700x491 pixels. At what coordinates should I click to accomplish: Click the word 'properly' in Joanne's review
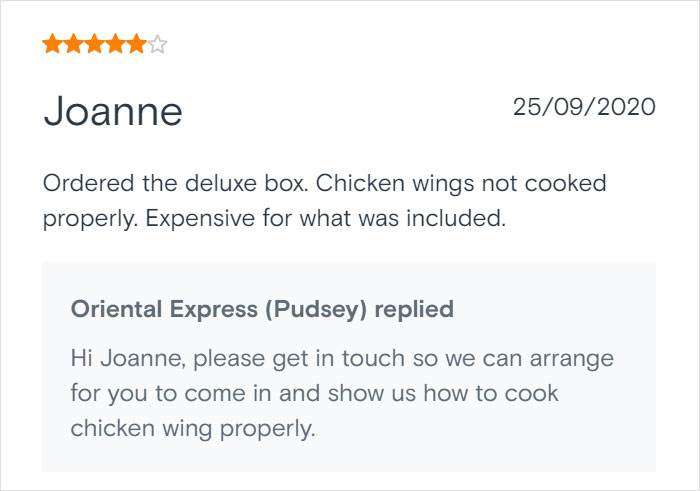coord(90,218)
